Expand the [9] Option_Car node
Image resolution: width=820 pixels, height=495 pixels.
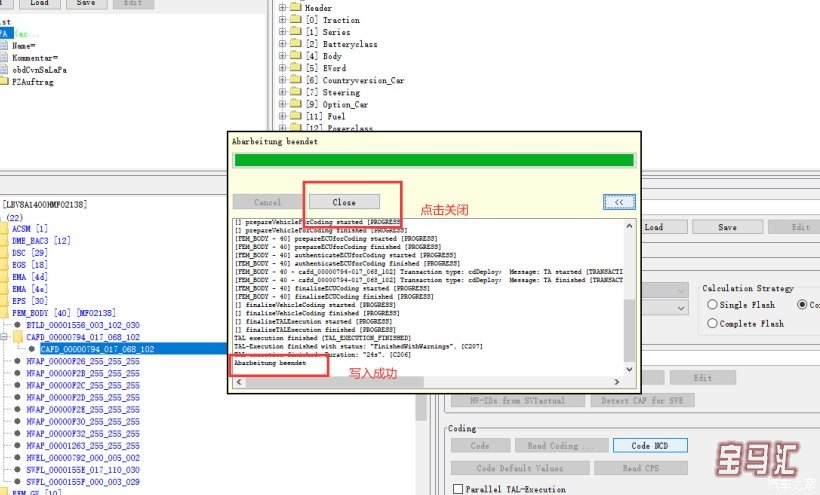point(282,104)
